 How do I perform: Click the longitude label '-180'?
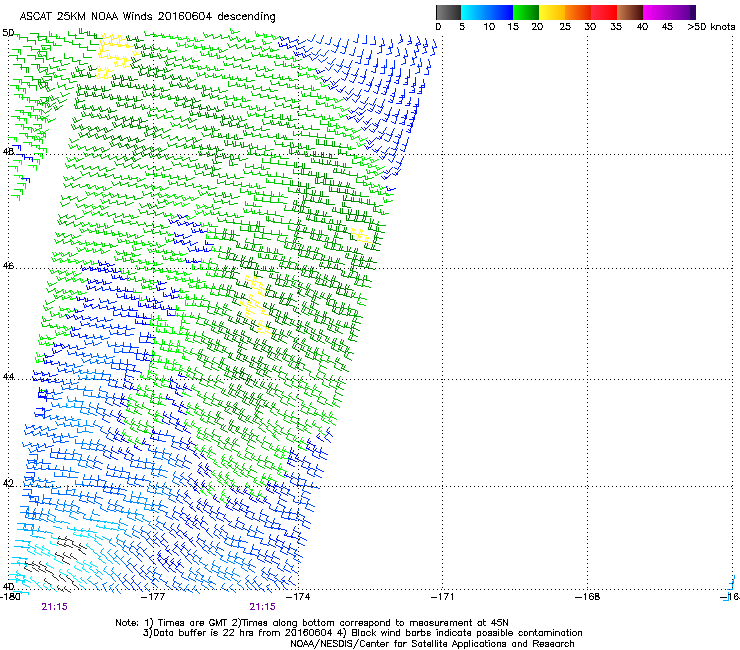(x=10, y=597)
